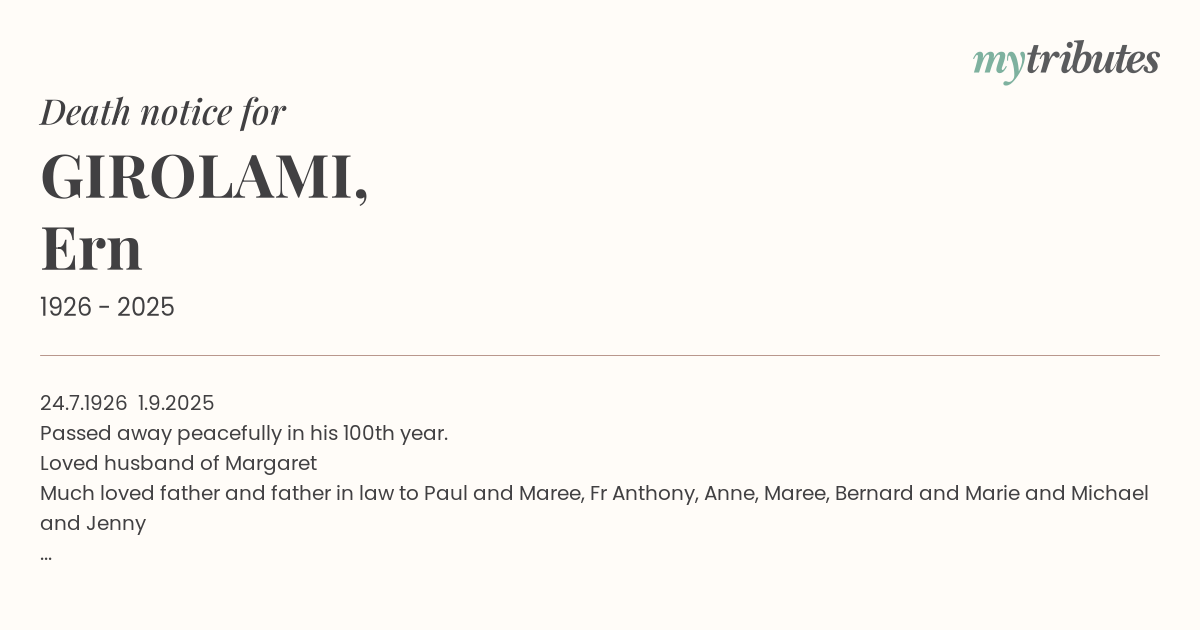Screen dimensions: 1200x630
Task: Click the "tributes" part of the logo
Action: [1092, 60]
